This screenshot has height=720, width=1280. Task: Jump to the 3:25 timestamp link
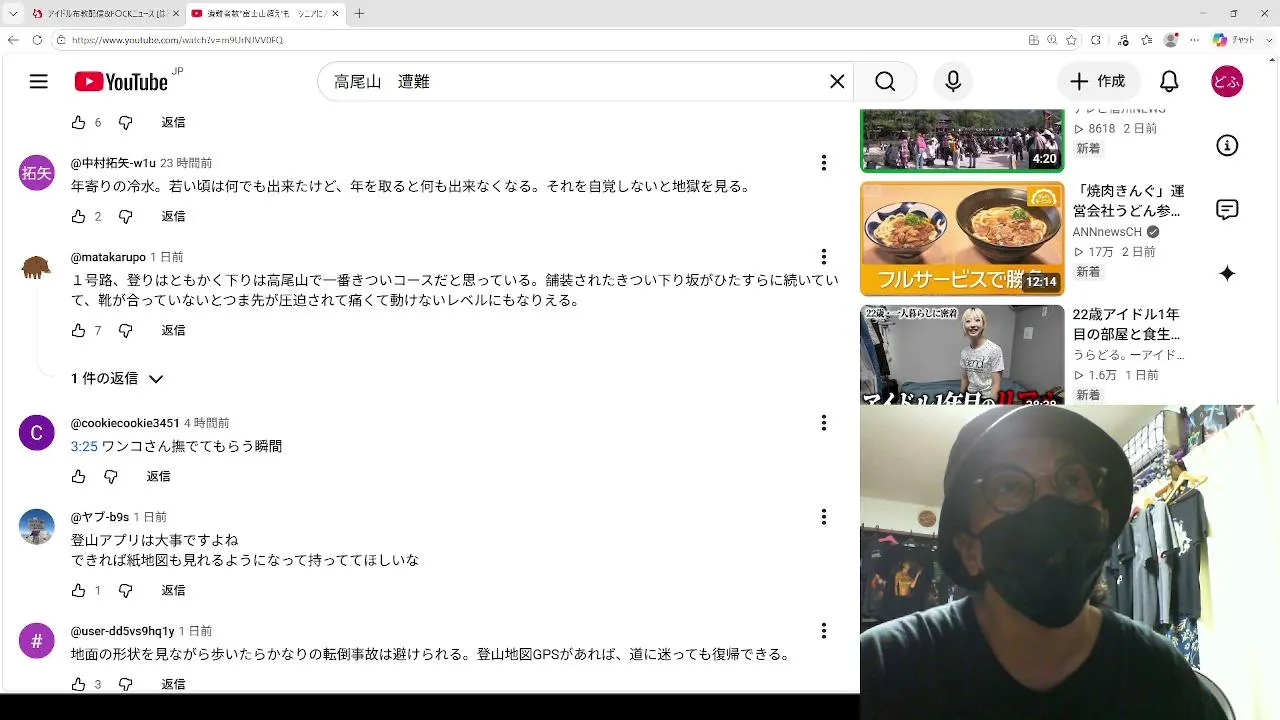click(x=84, y=446)
